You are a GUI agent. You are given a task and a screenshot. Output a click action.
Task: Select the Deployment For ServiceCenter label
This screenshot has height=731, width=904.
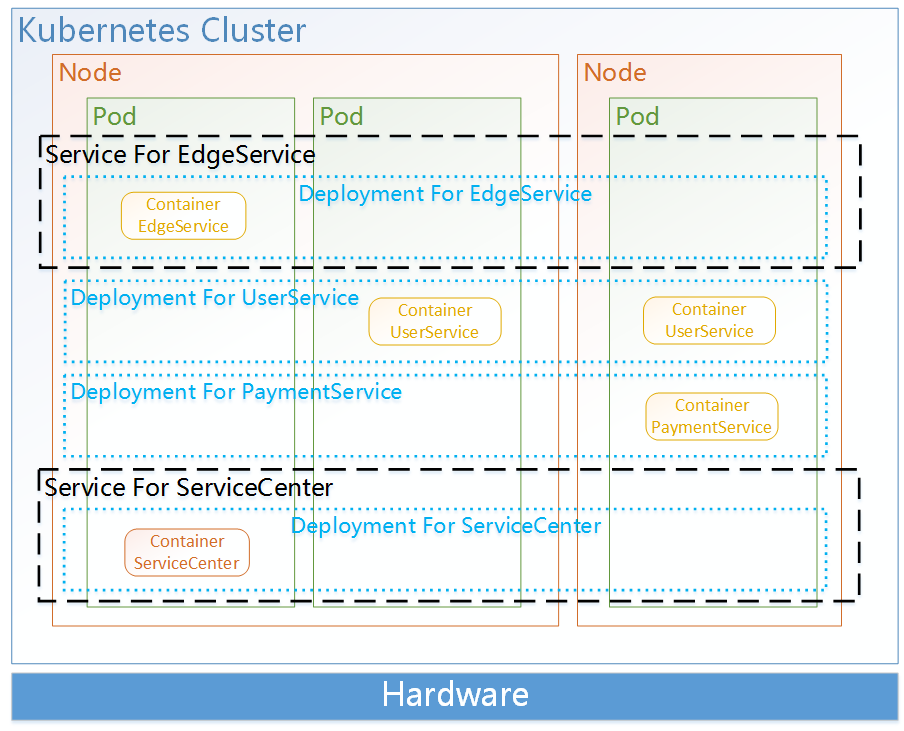[x=446, y=526]
